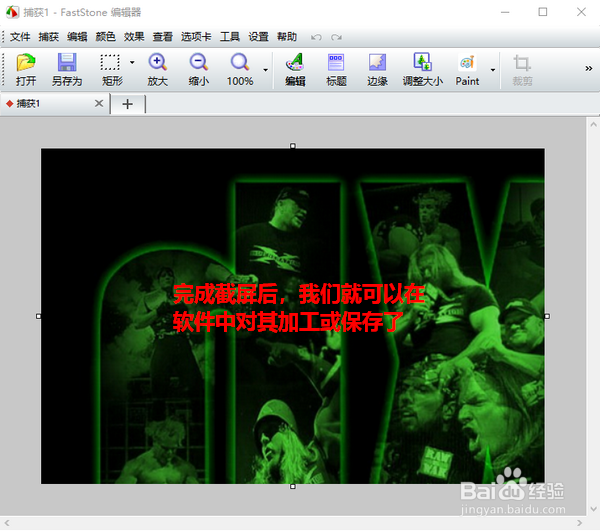This screenshot has height=531, width=600.
Task: Maximize the FastStone editor window
Action: 543,12
